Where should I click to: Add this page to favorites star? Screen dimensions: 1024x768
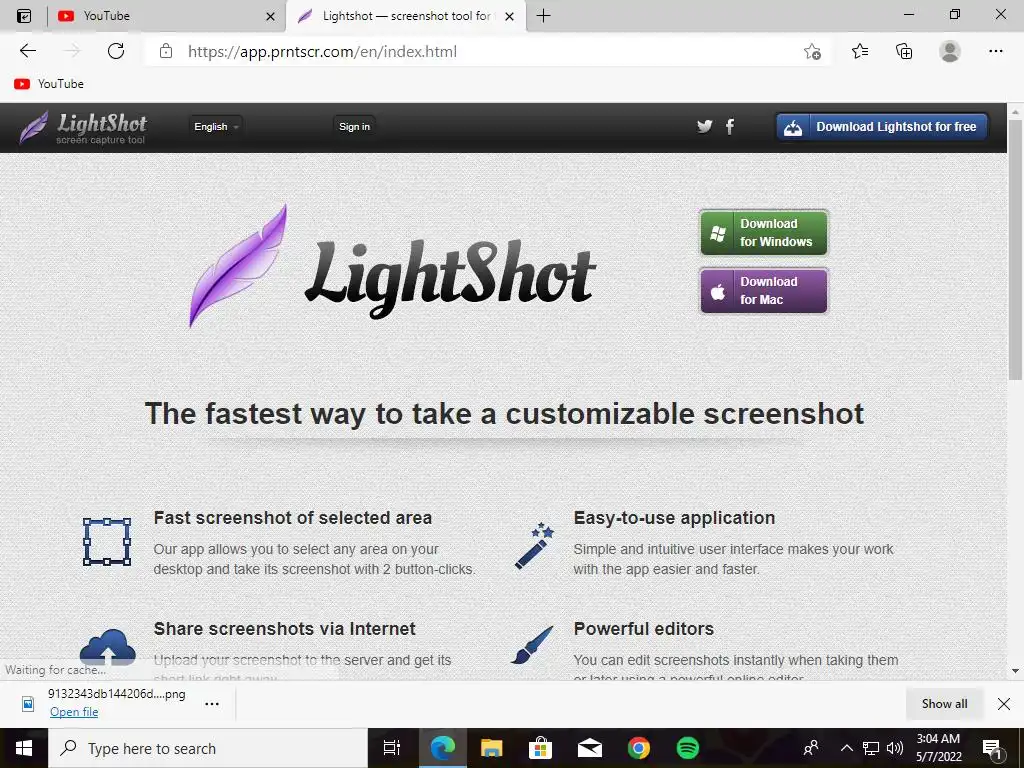click(x=812, y=51)
